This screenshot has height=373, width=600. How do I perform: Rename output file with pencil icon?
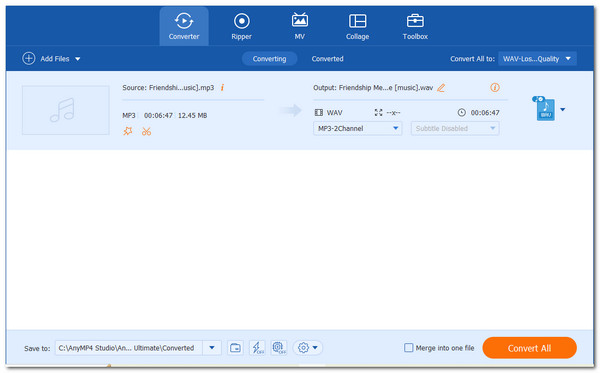click(x=441, y=88)
